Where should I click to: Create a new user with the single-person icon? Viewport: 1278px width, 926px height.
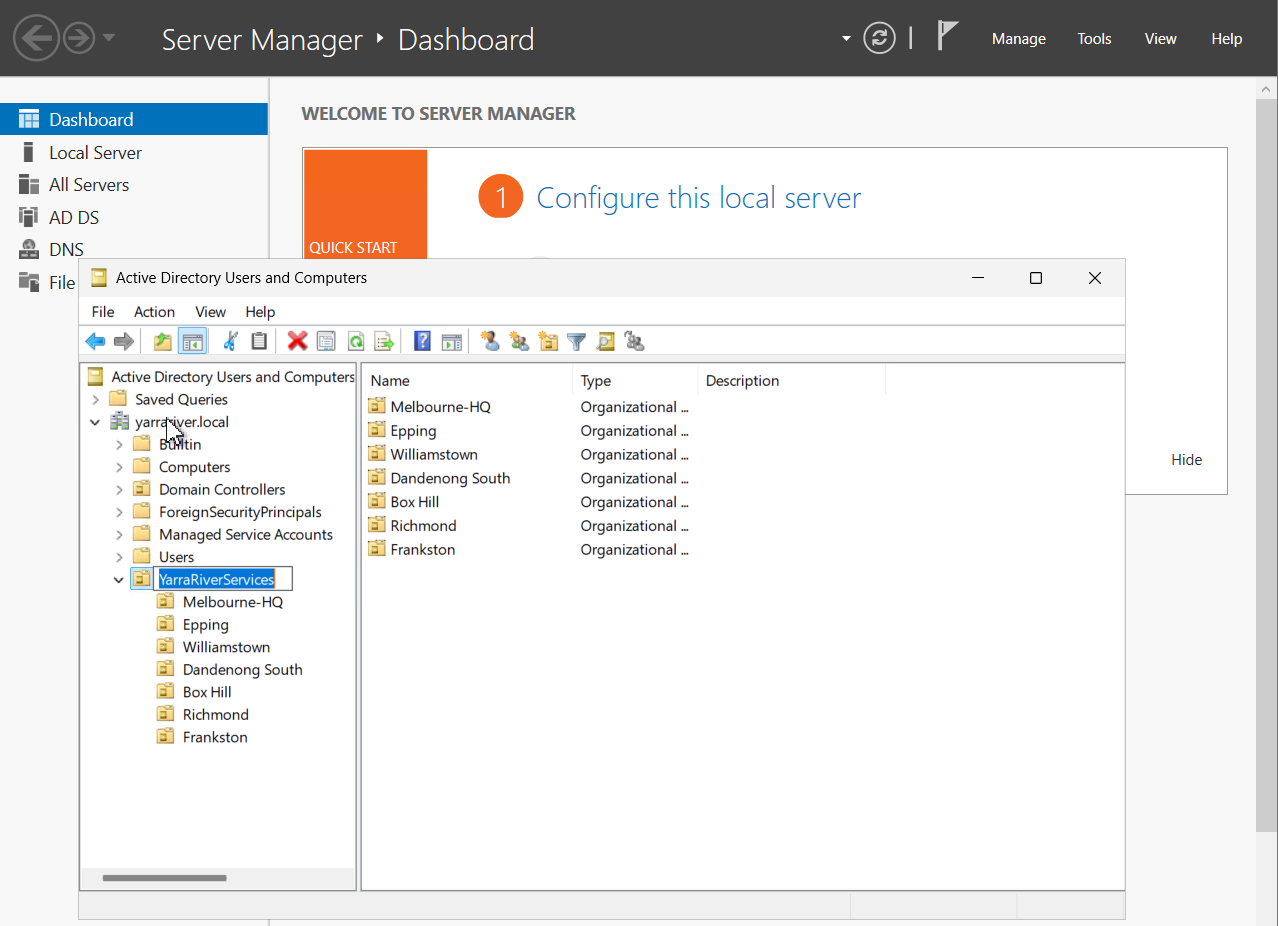click(x=490, y=342)
